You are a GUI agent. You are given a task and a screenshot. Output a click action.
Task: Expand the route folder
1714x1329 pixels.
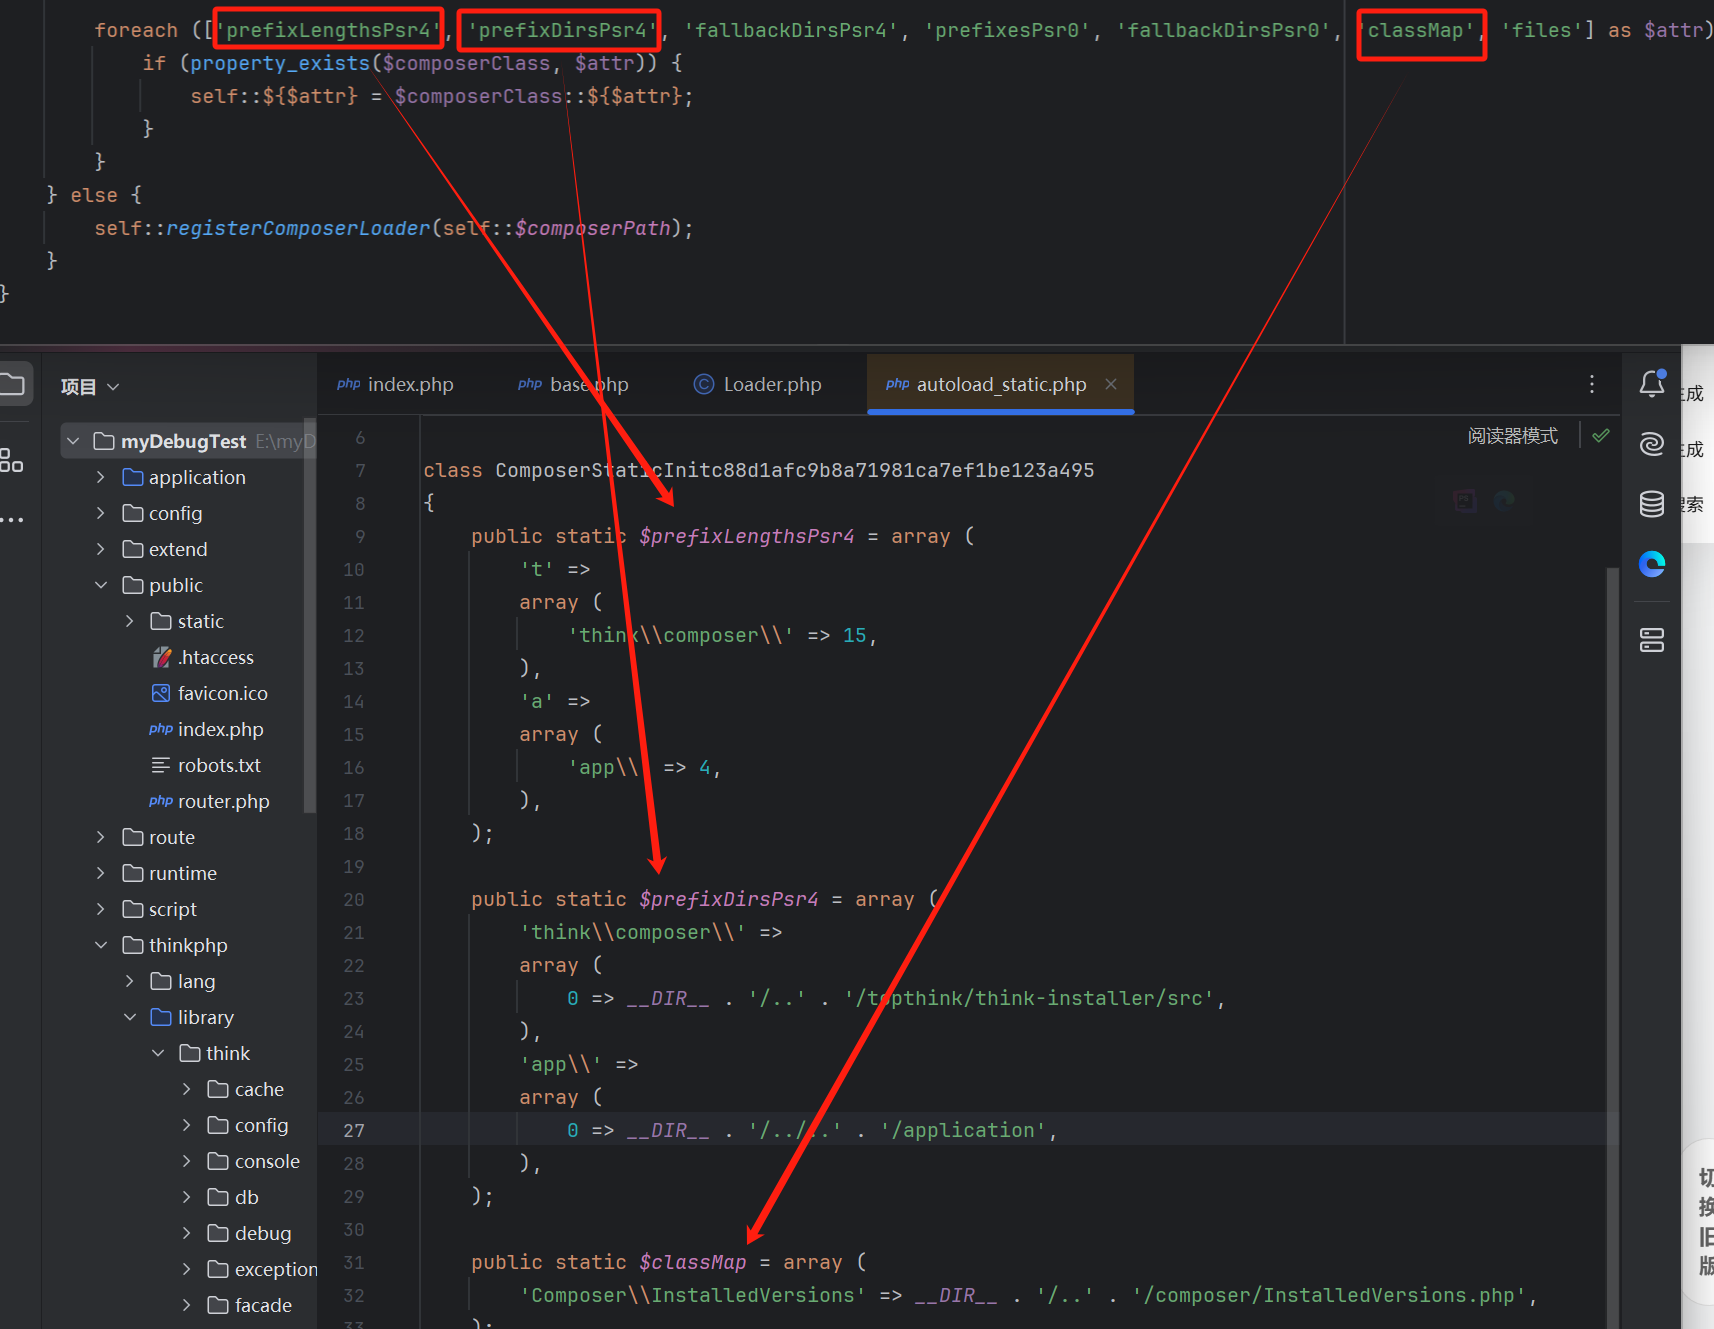click(x=100, y=837)
